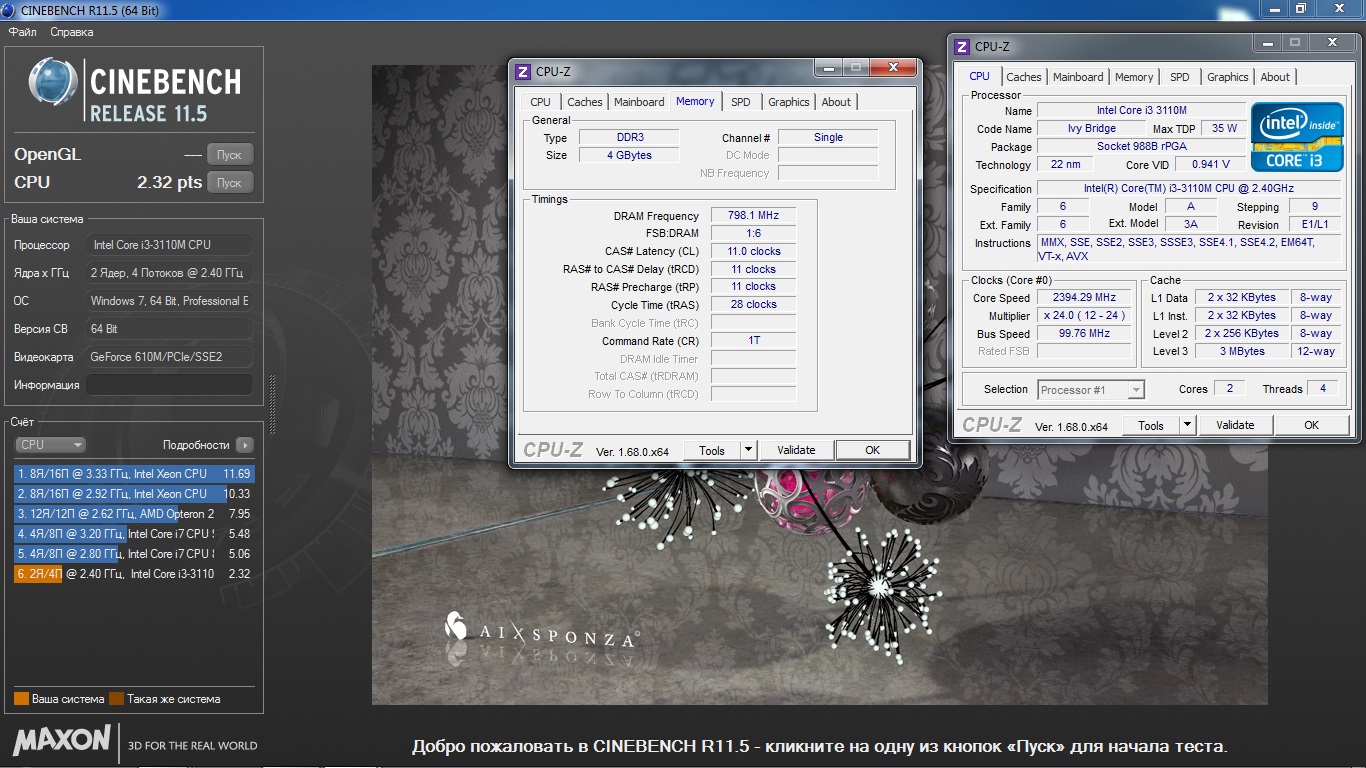Switch to CPU tab in Memory window

541,102
